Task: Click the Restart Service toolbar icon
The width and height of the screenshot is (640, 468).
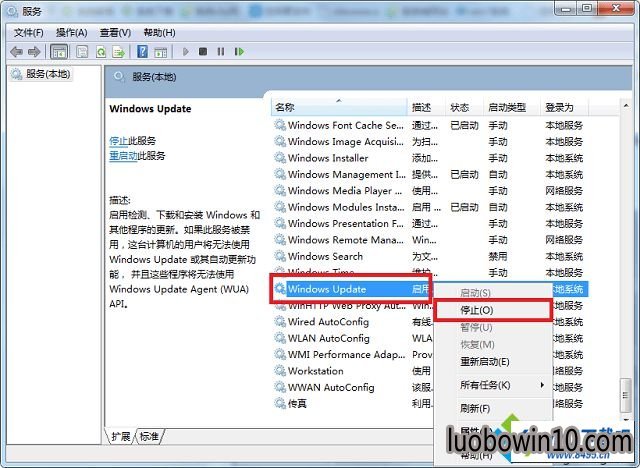Action: coord(239,51)
